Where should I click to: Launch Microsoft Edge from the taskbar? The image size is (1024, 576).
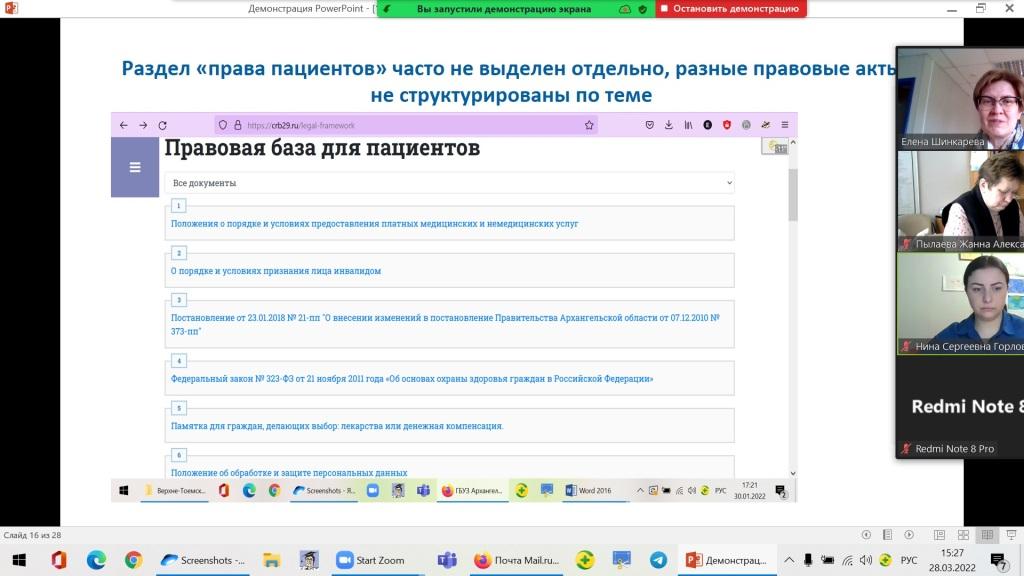[96, 560]
